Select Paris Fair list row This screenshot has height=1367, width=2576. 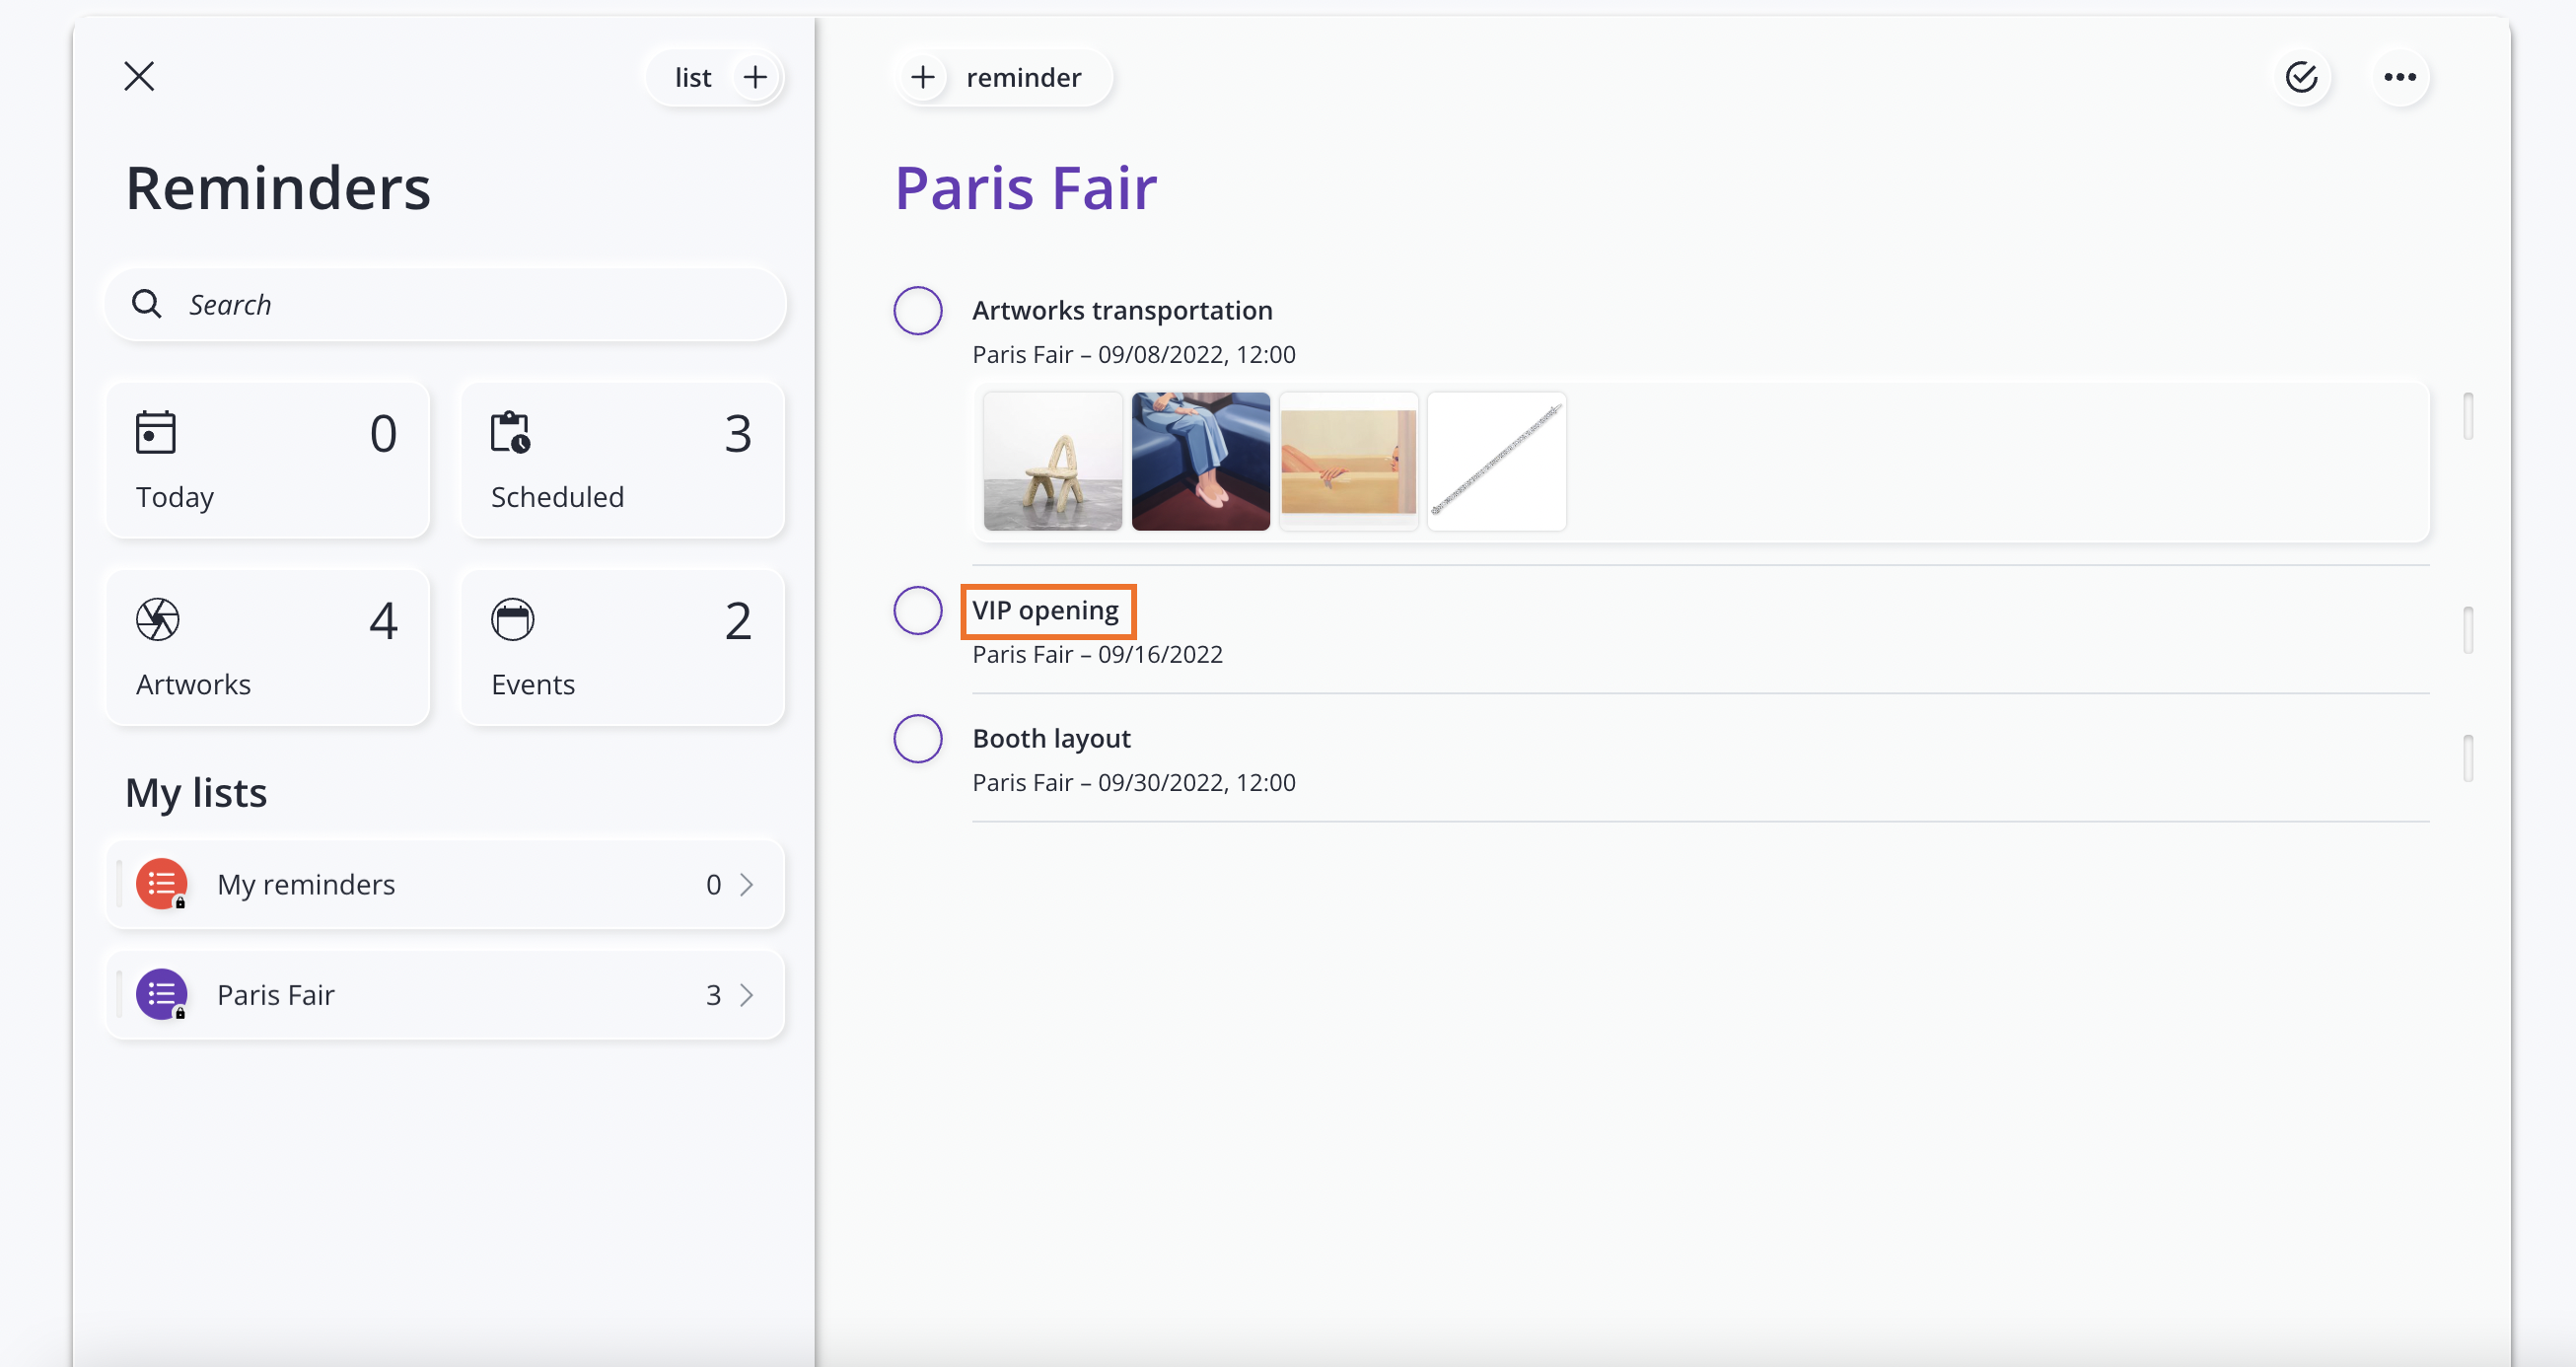pos(445,994)
